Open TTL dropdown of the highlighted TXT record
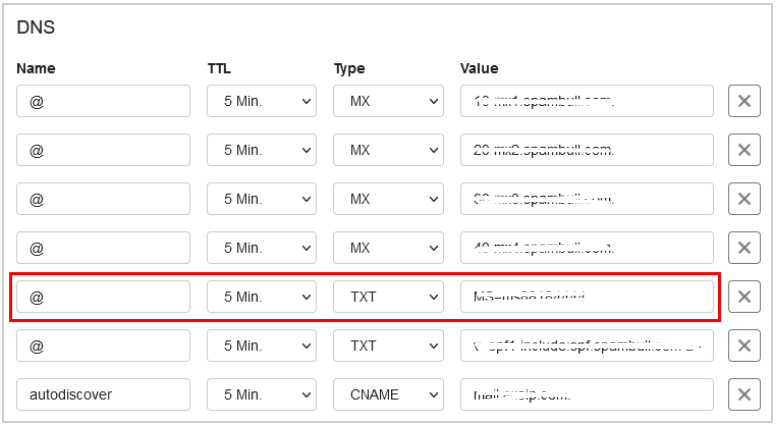This screenshot has width=777, height=431. click(x=261, y=297)
